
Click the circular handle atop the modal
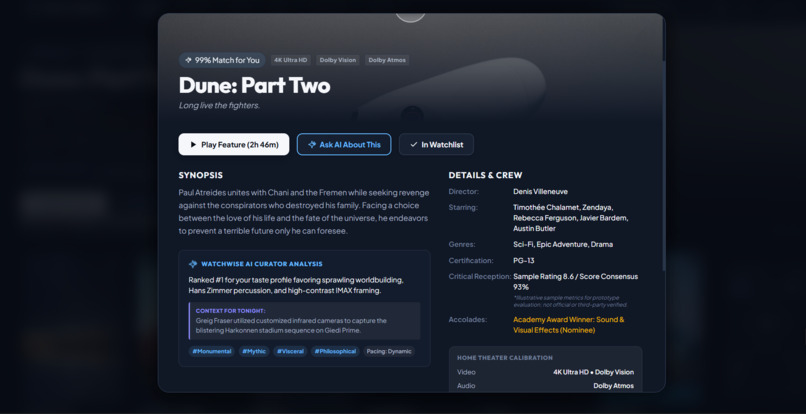click(410, 16)
